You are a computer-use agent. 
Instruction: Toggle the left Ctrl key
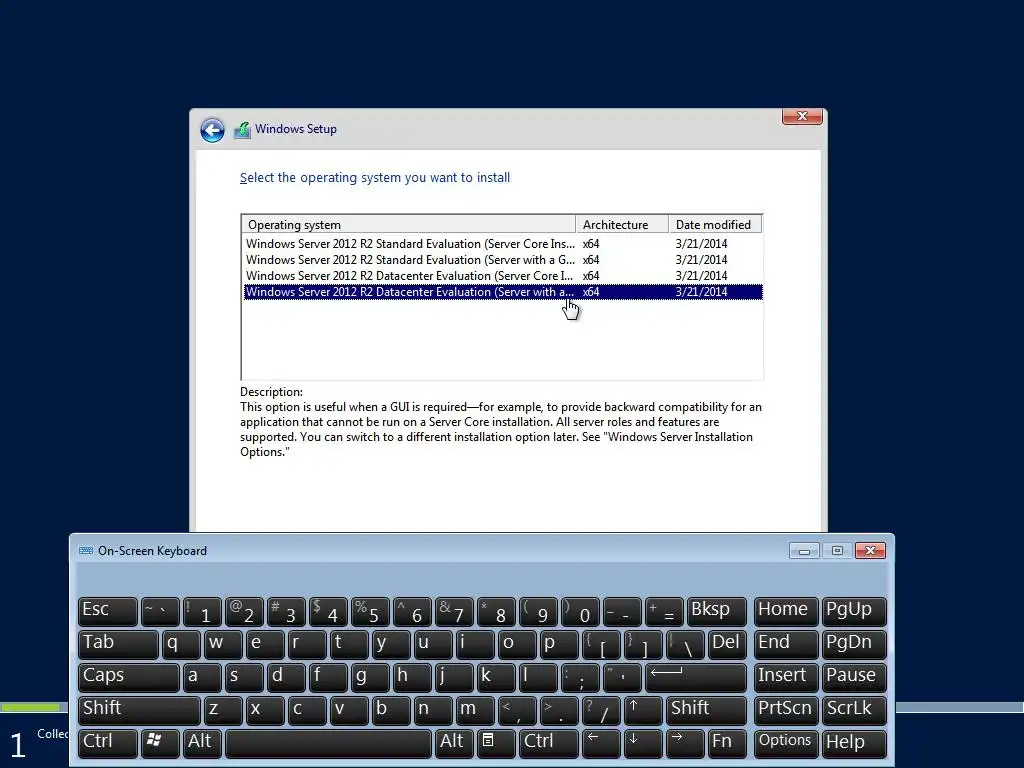coord(108,743)
